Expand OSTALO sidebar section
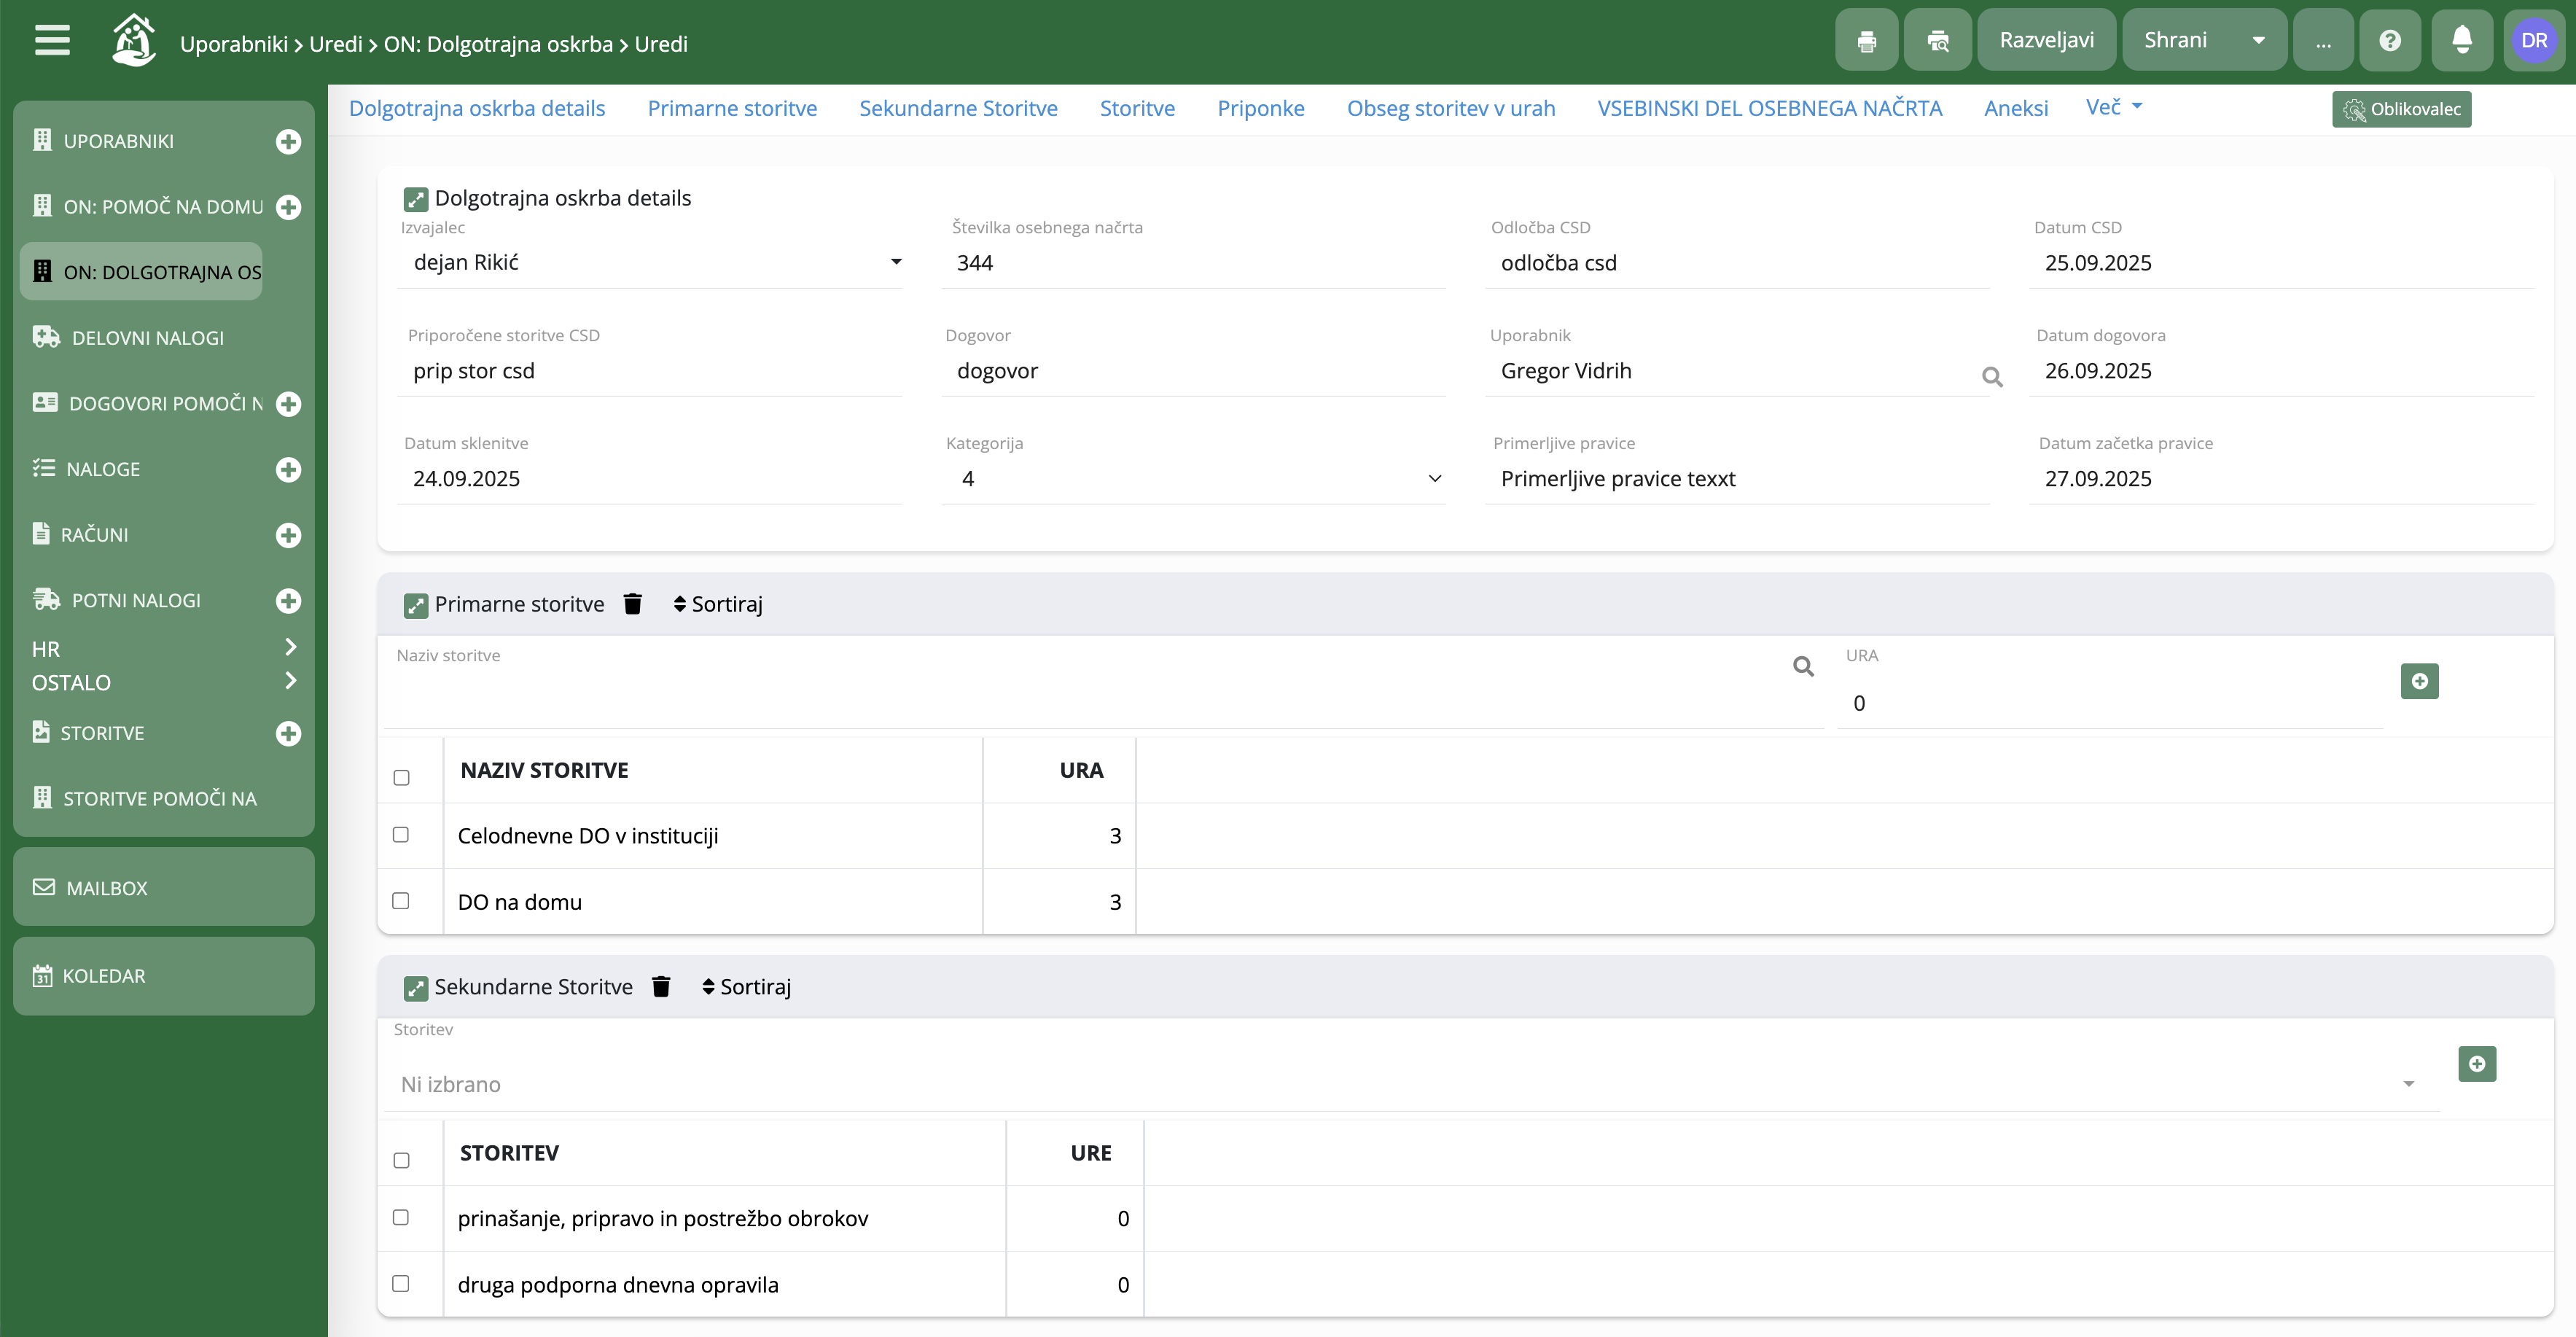This screenshot has height=1337, width=2576. [x=164, y=682]
